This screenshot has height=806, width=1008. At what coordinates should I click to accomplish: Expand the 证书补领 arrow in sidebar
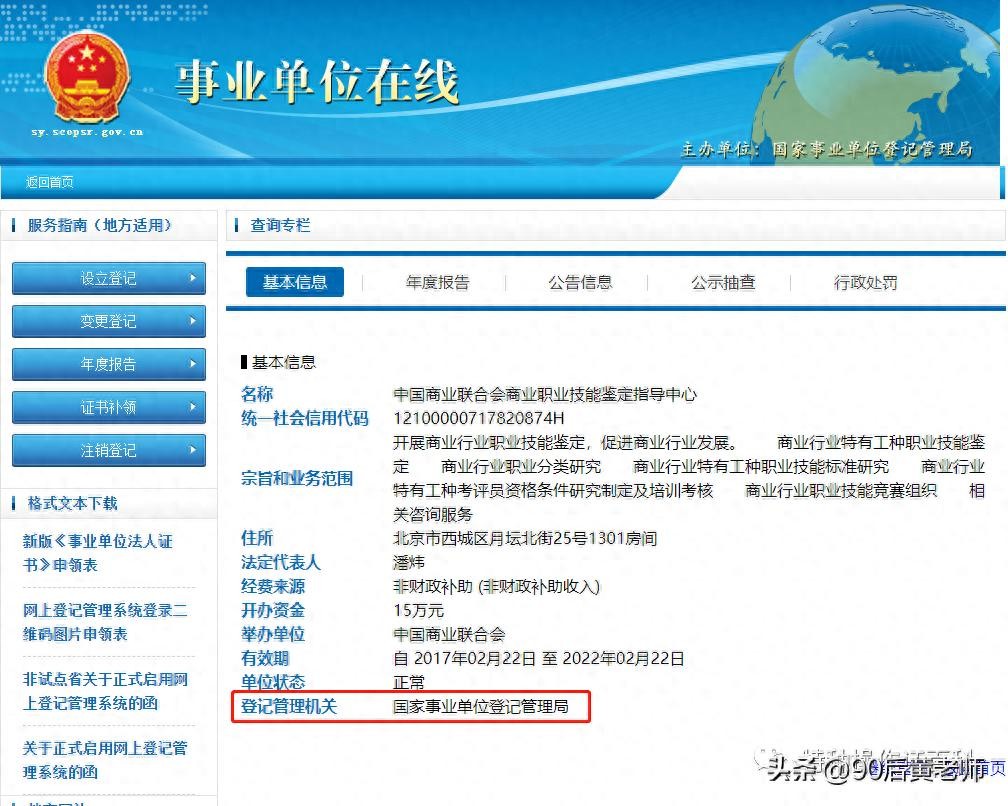point(193,408)
